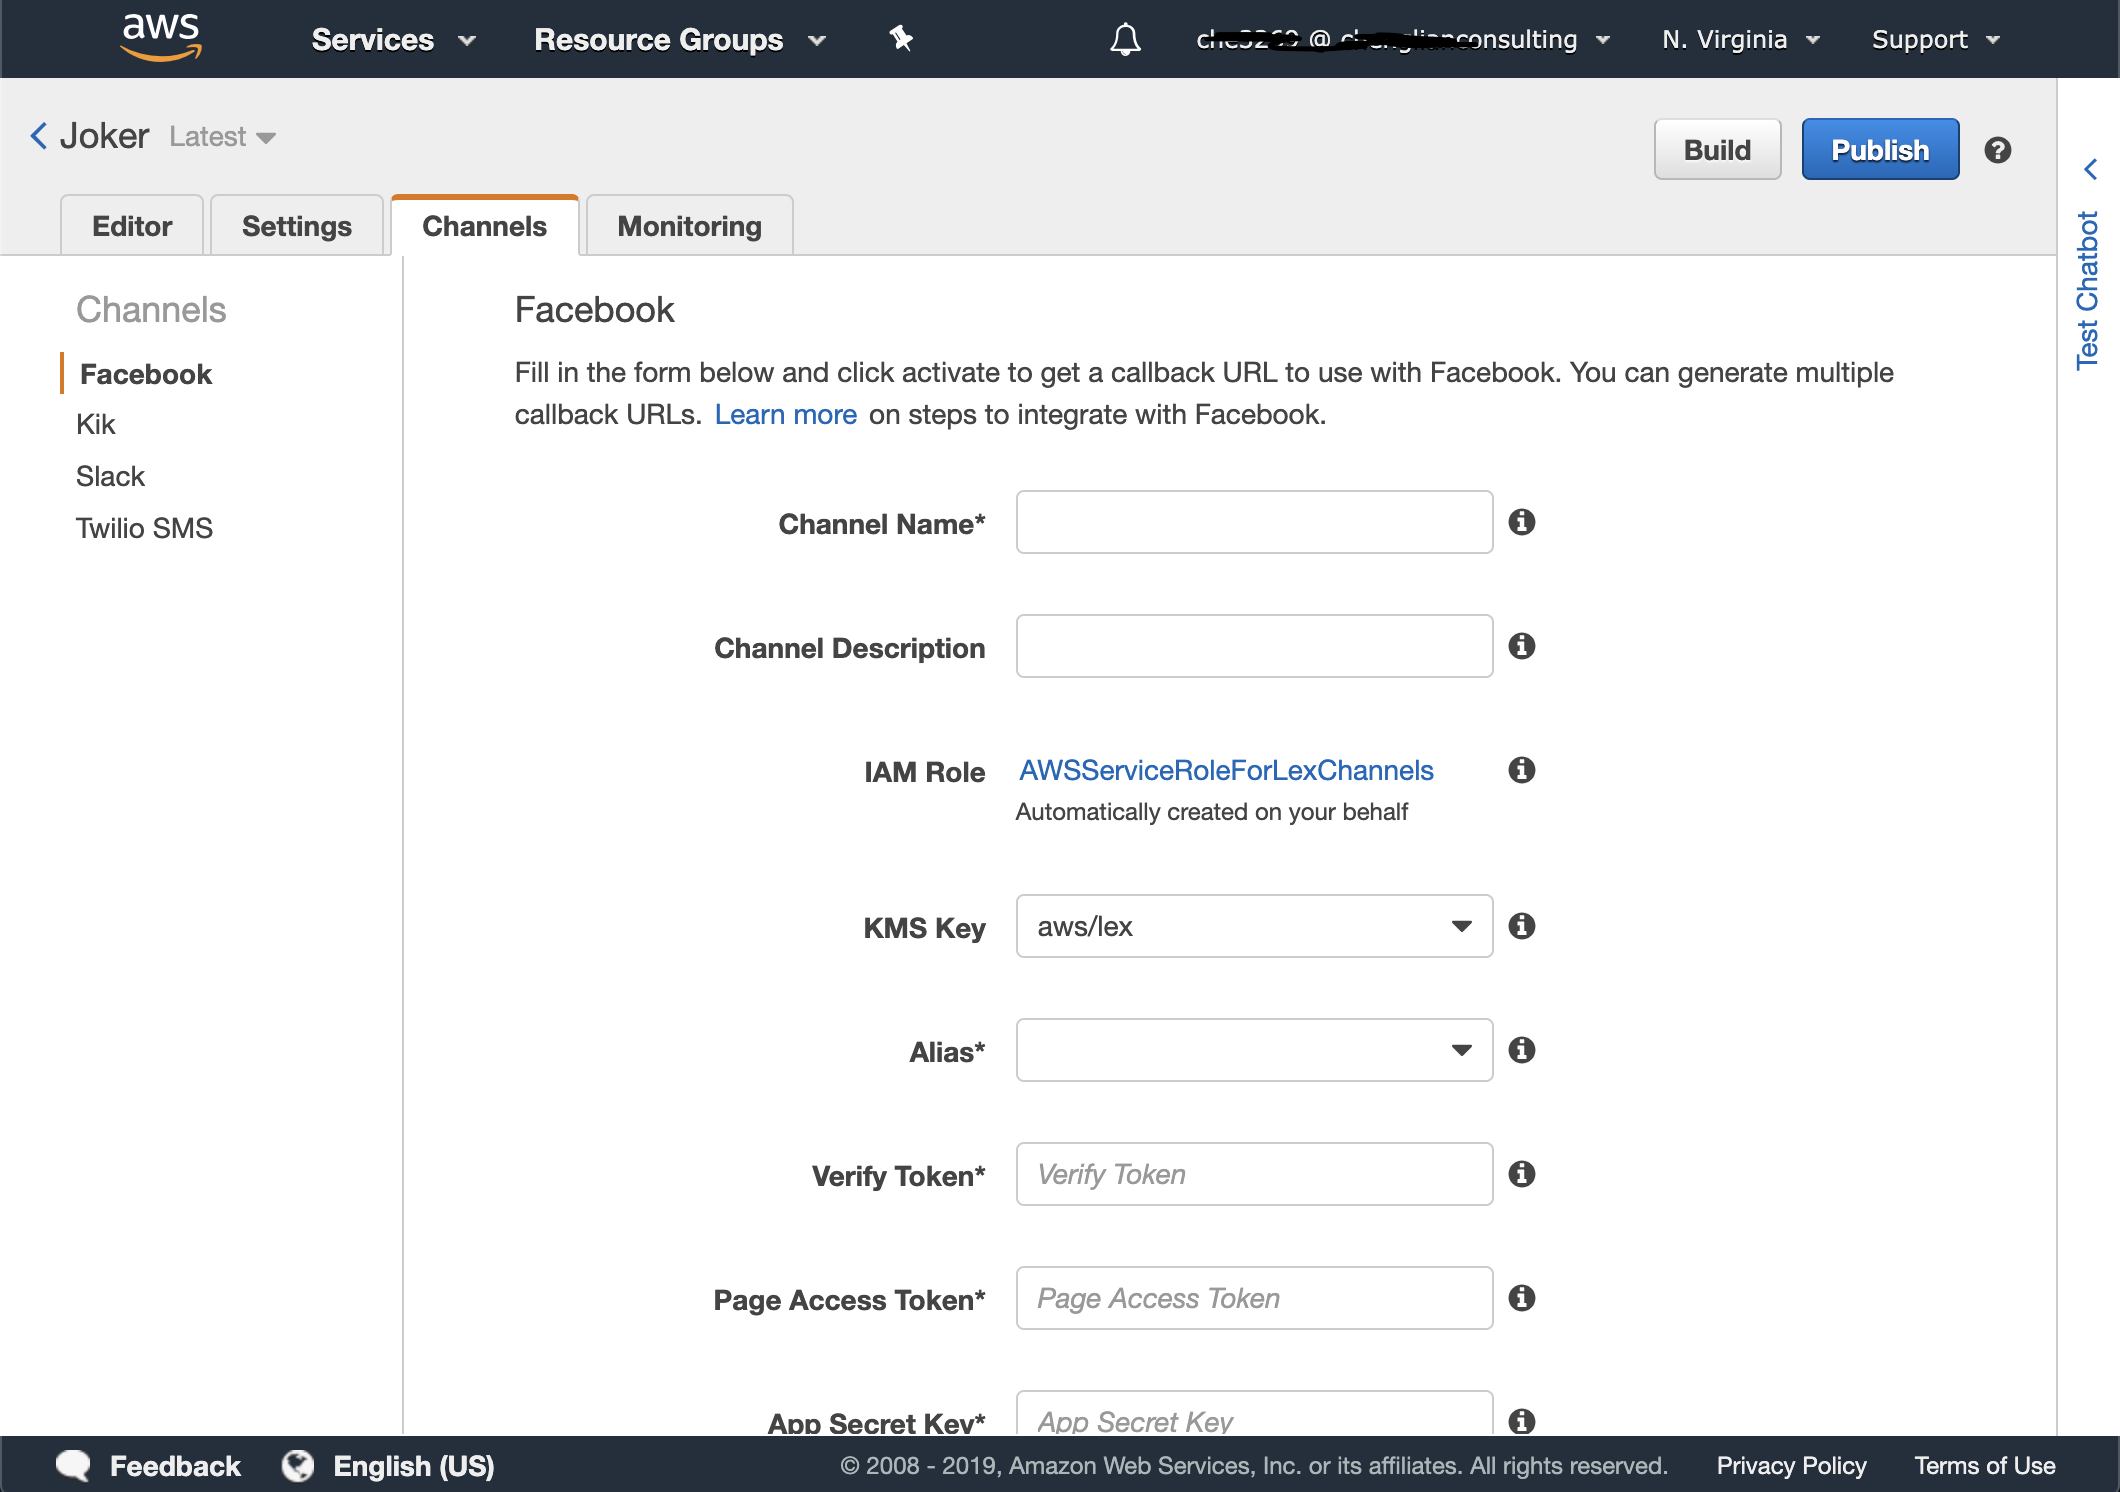Focus the Channel Description input field

tap(1254, 646)
